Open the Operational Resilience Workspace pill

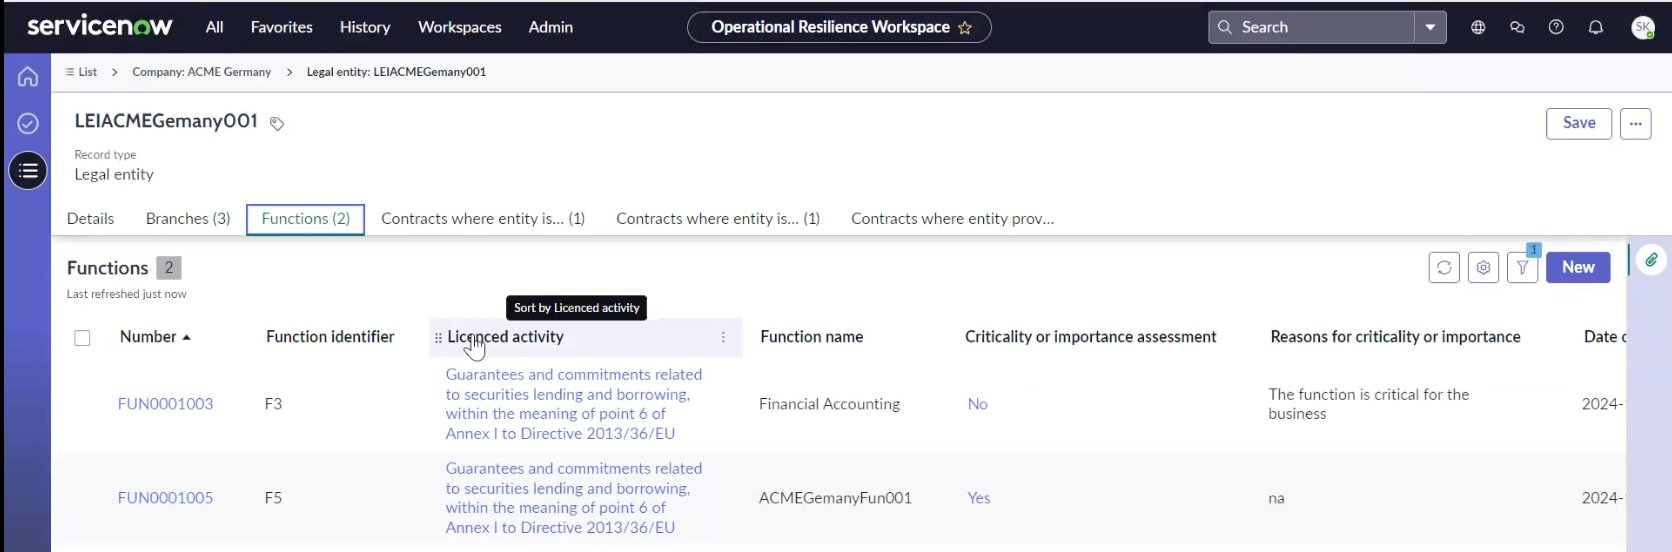point(839,27)
